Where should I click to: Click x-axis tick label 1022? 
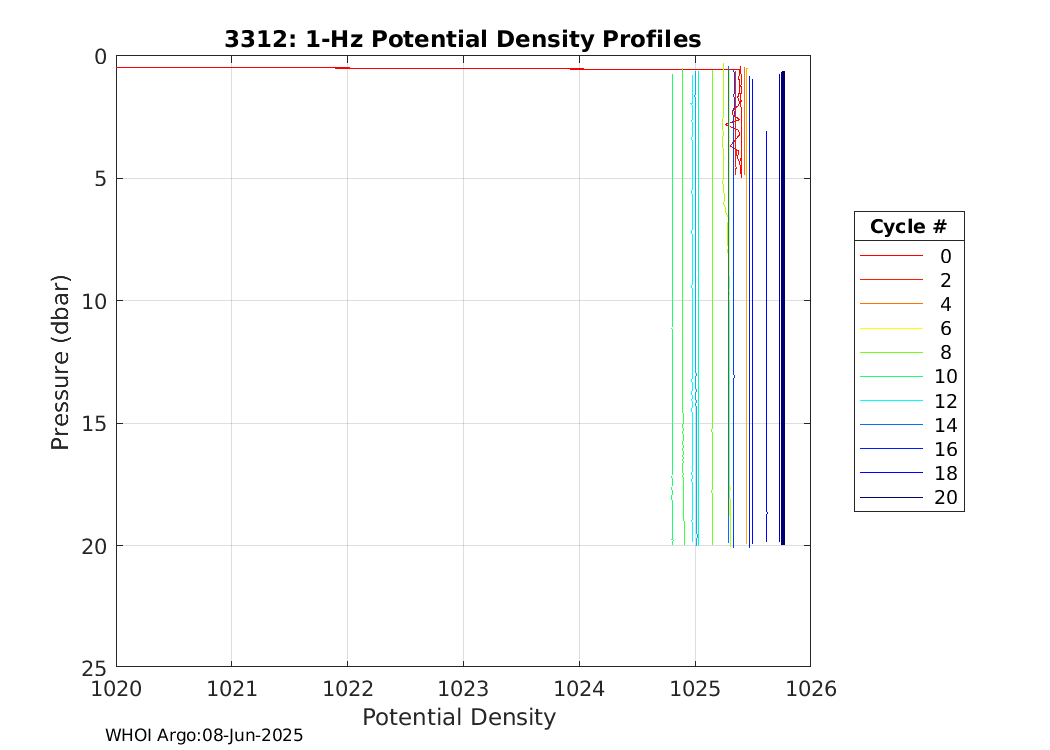click(x=348, y=688)
